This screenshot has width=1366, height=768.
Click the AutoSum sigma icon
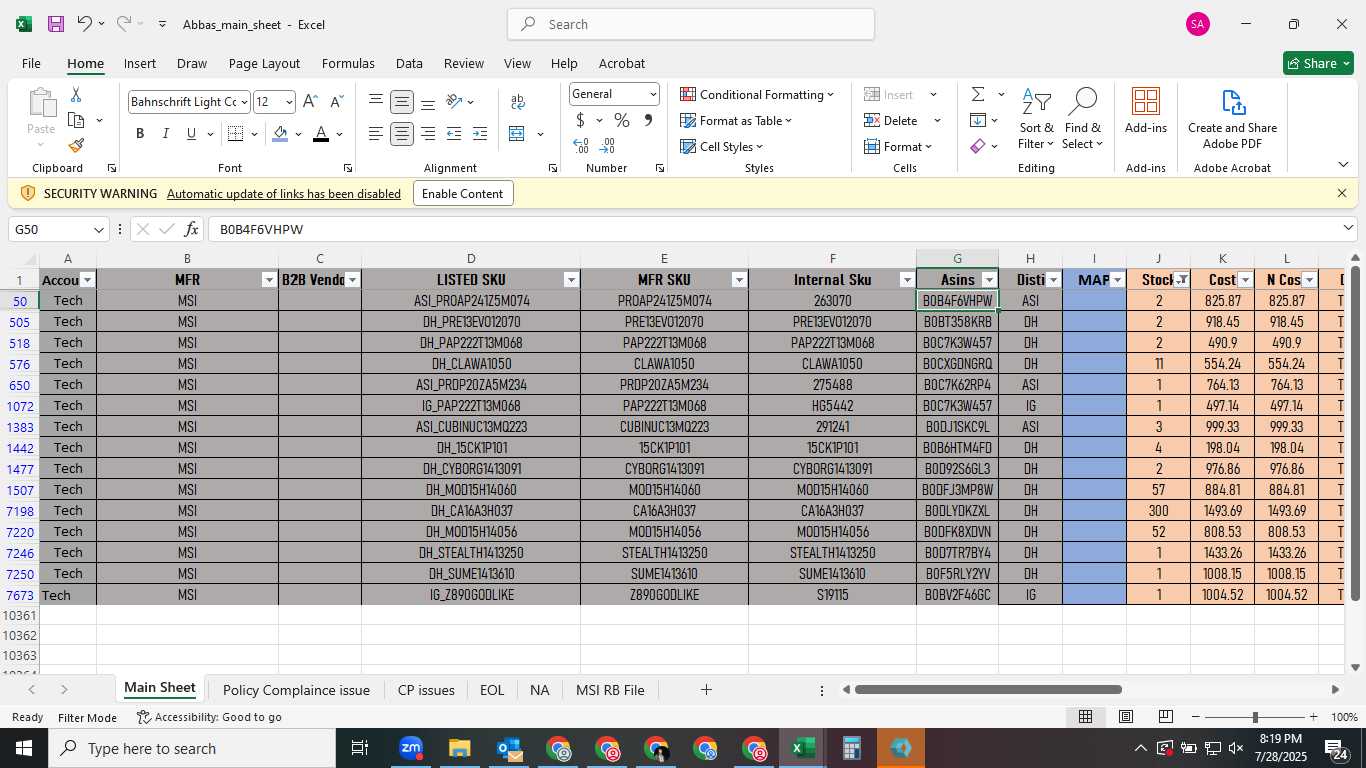click(x=978, y=94)
